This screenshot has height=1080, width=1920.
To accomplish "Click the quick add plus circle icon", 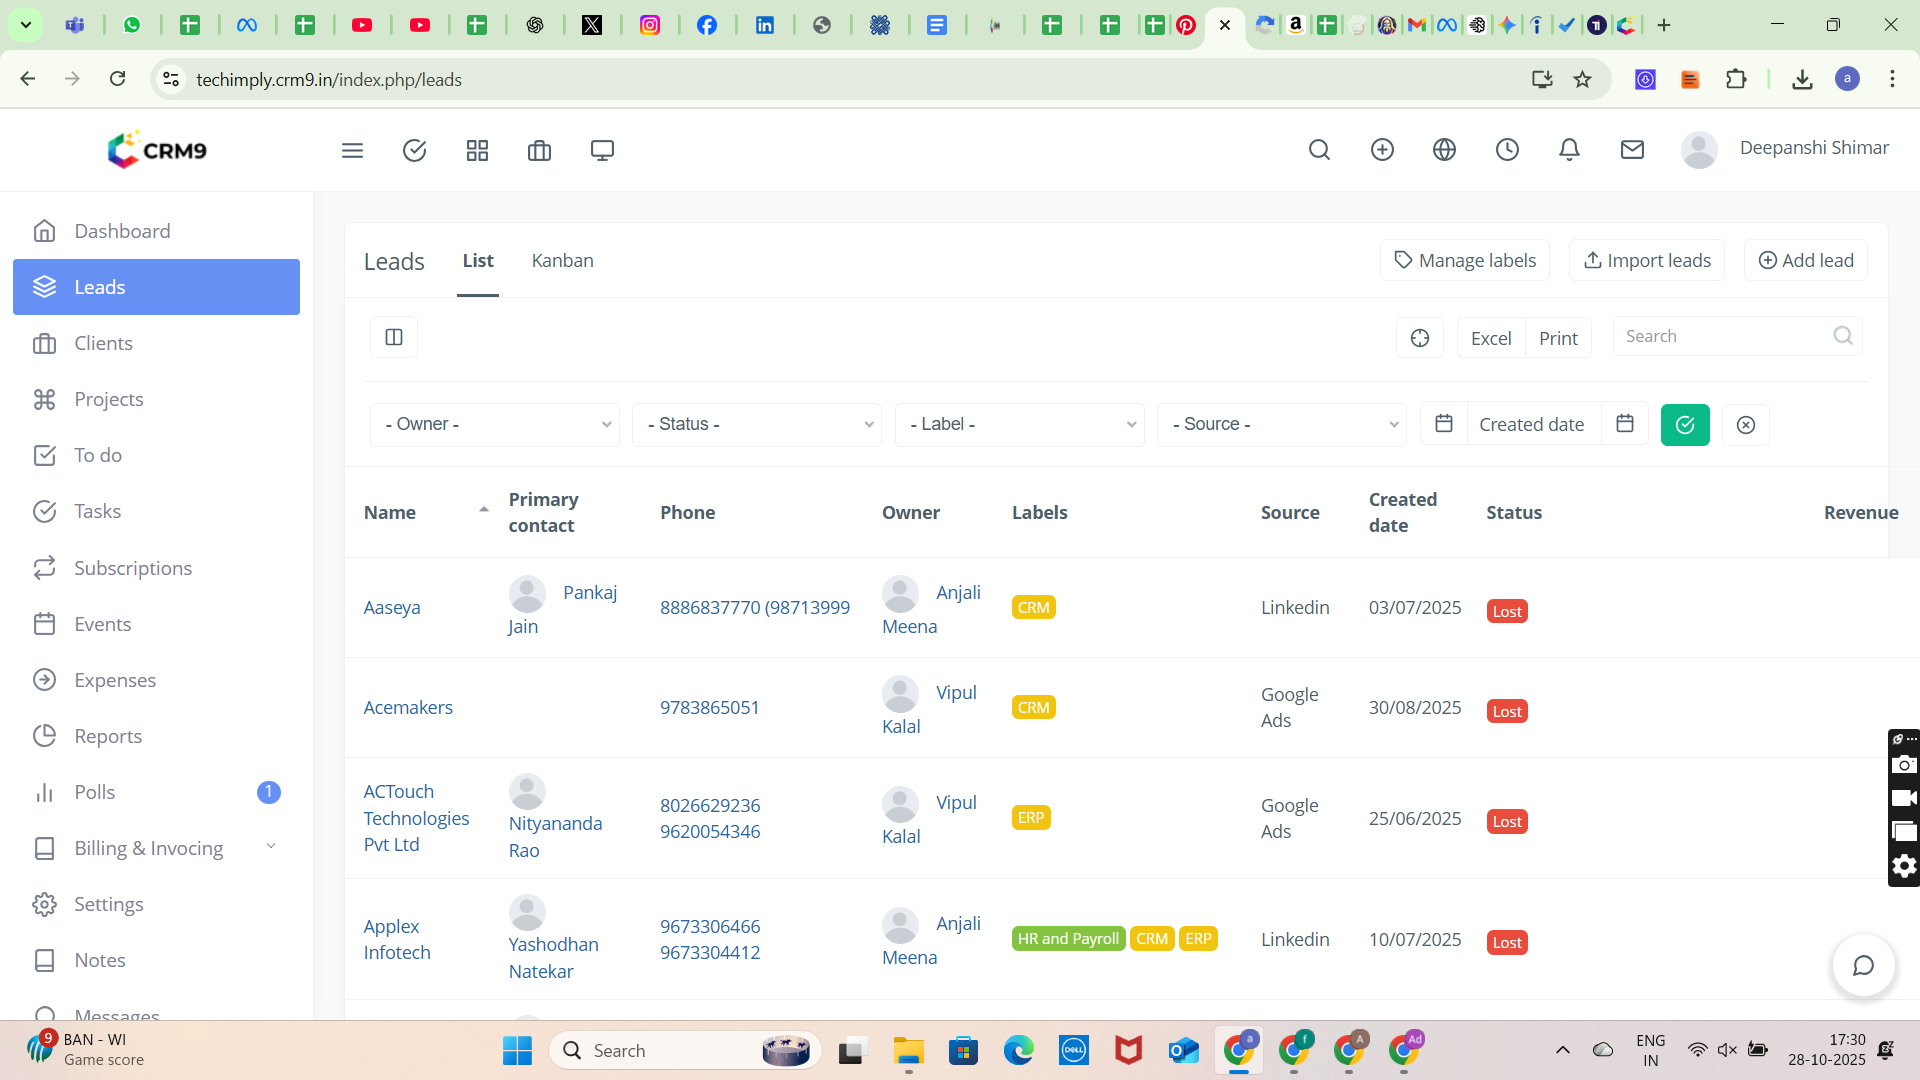I will coord(1382,150).
